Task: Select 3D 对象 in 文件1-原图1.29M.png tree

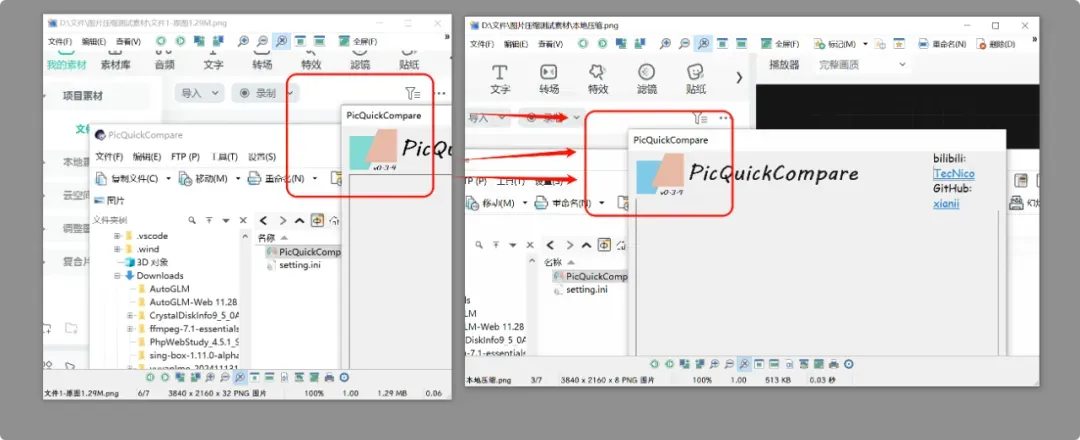Action: pos(152,262)
